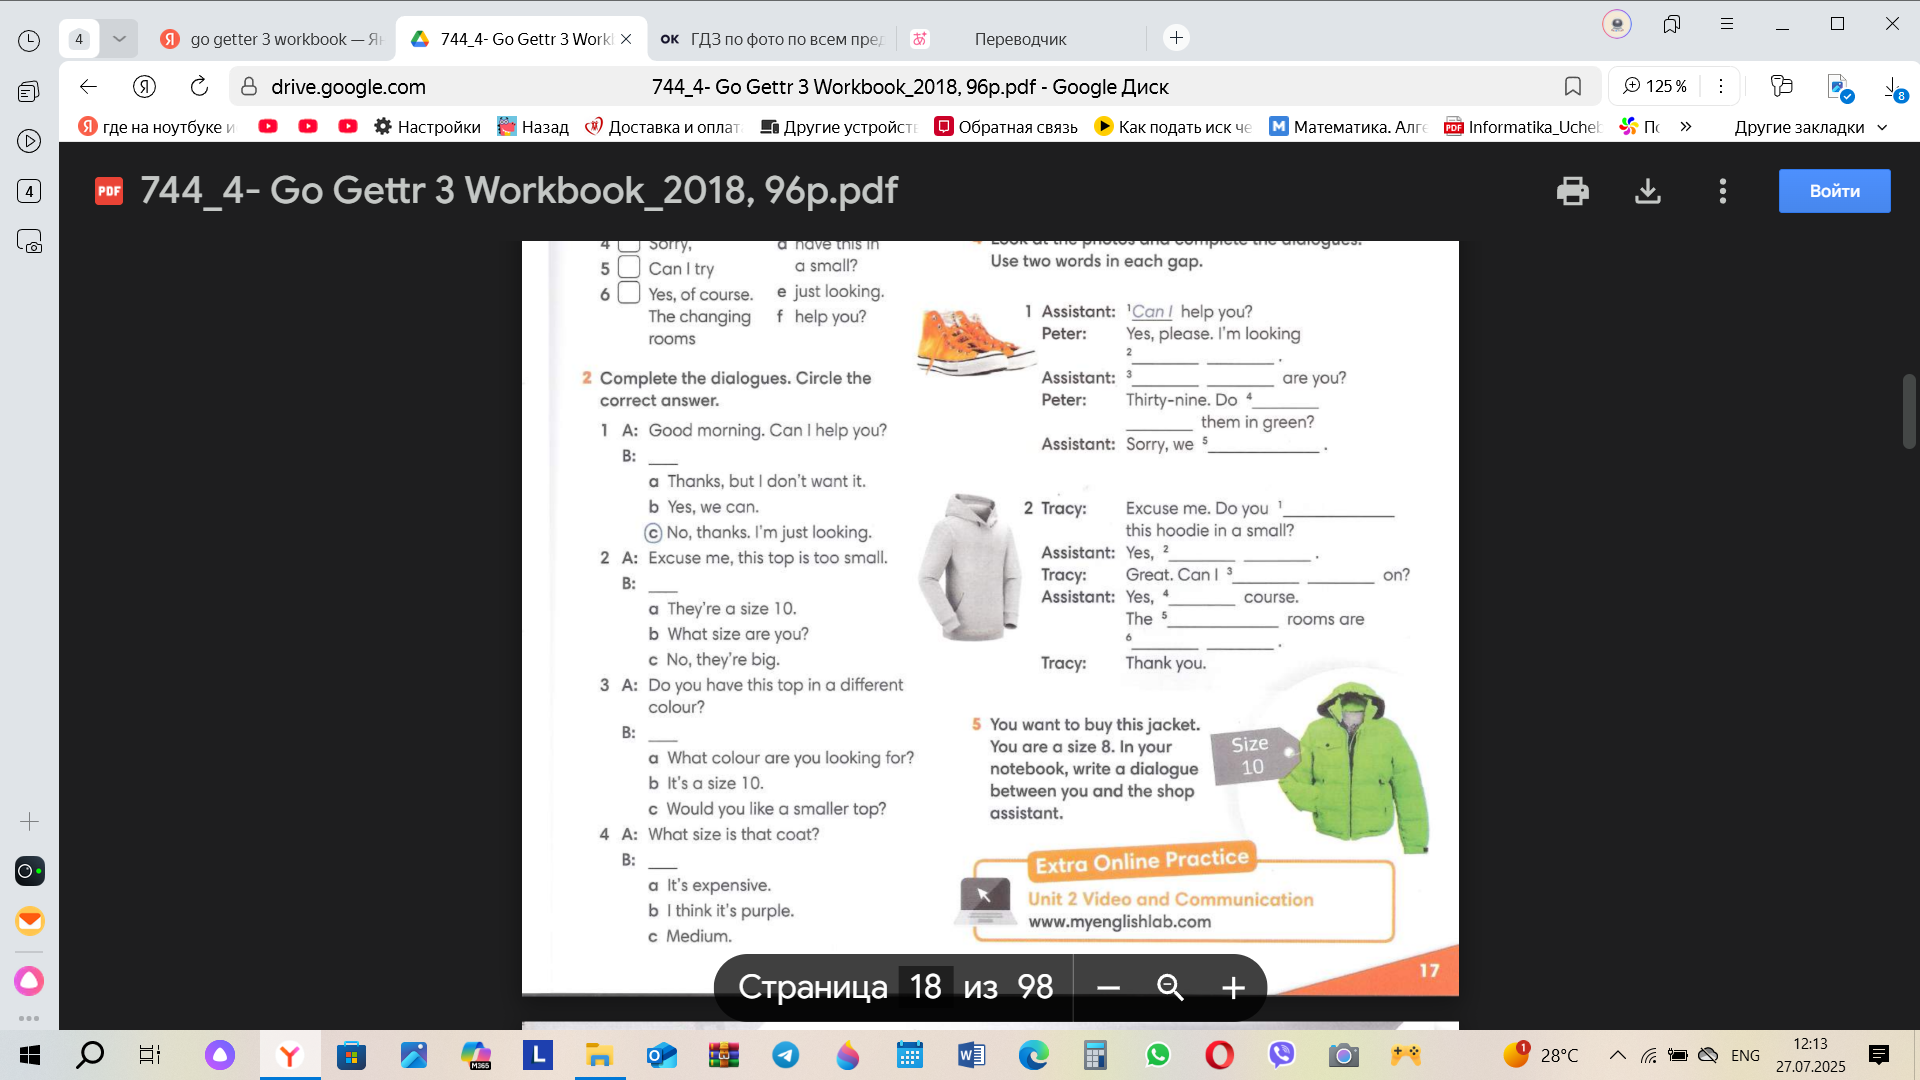Viewport: 1920px width, 1080px height.
Task: Download the PDF file
Action: click(1647, 191)
